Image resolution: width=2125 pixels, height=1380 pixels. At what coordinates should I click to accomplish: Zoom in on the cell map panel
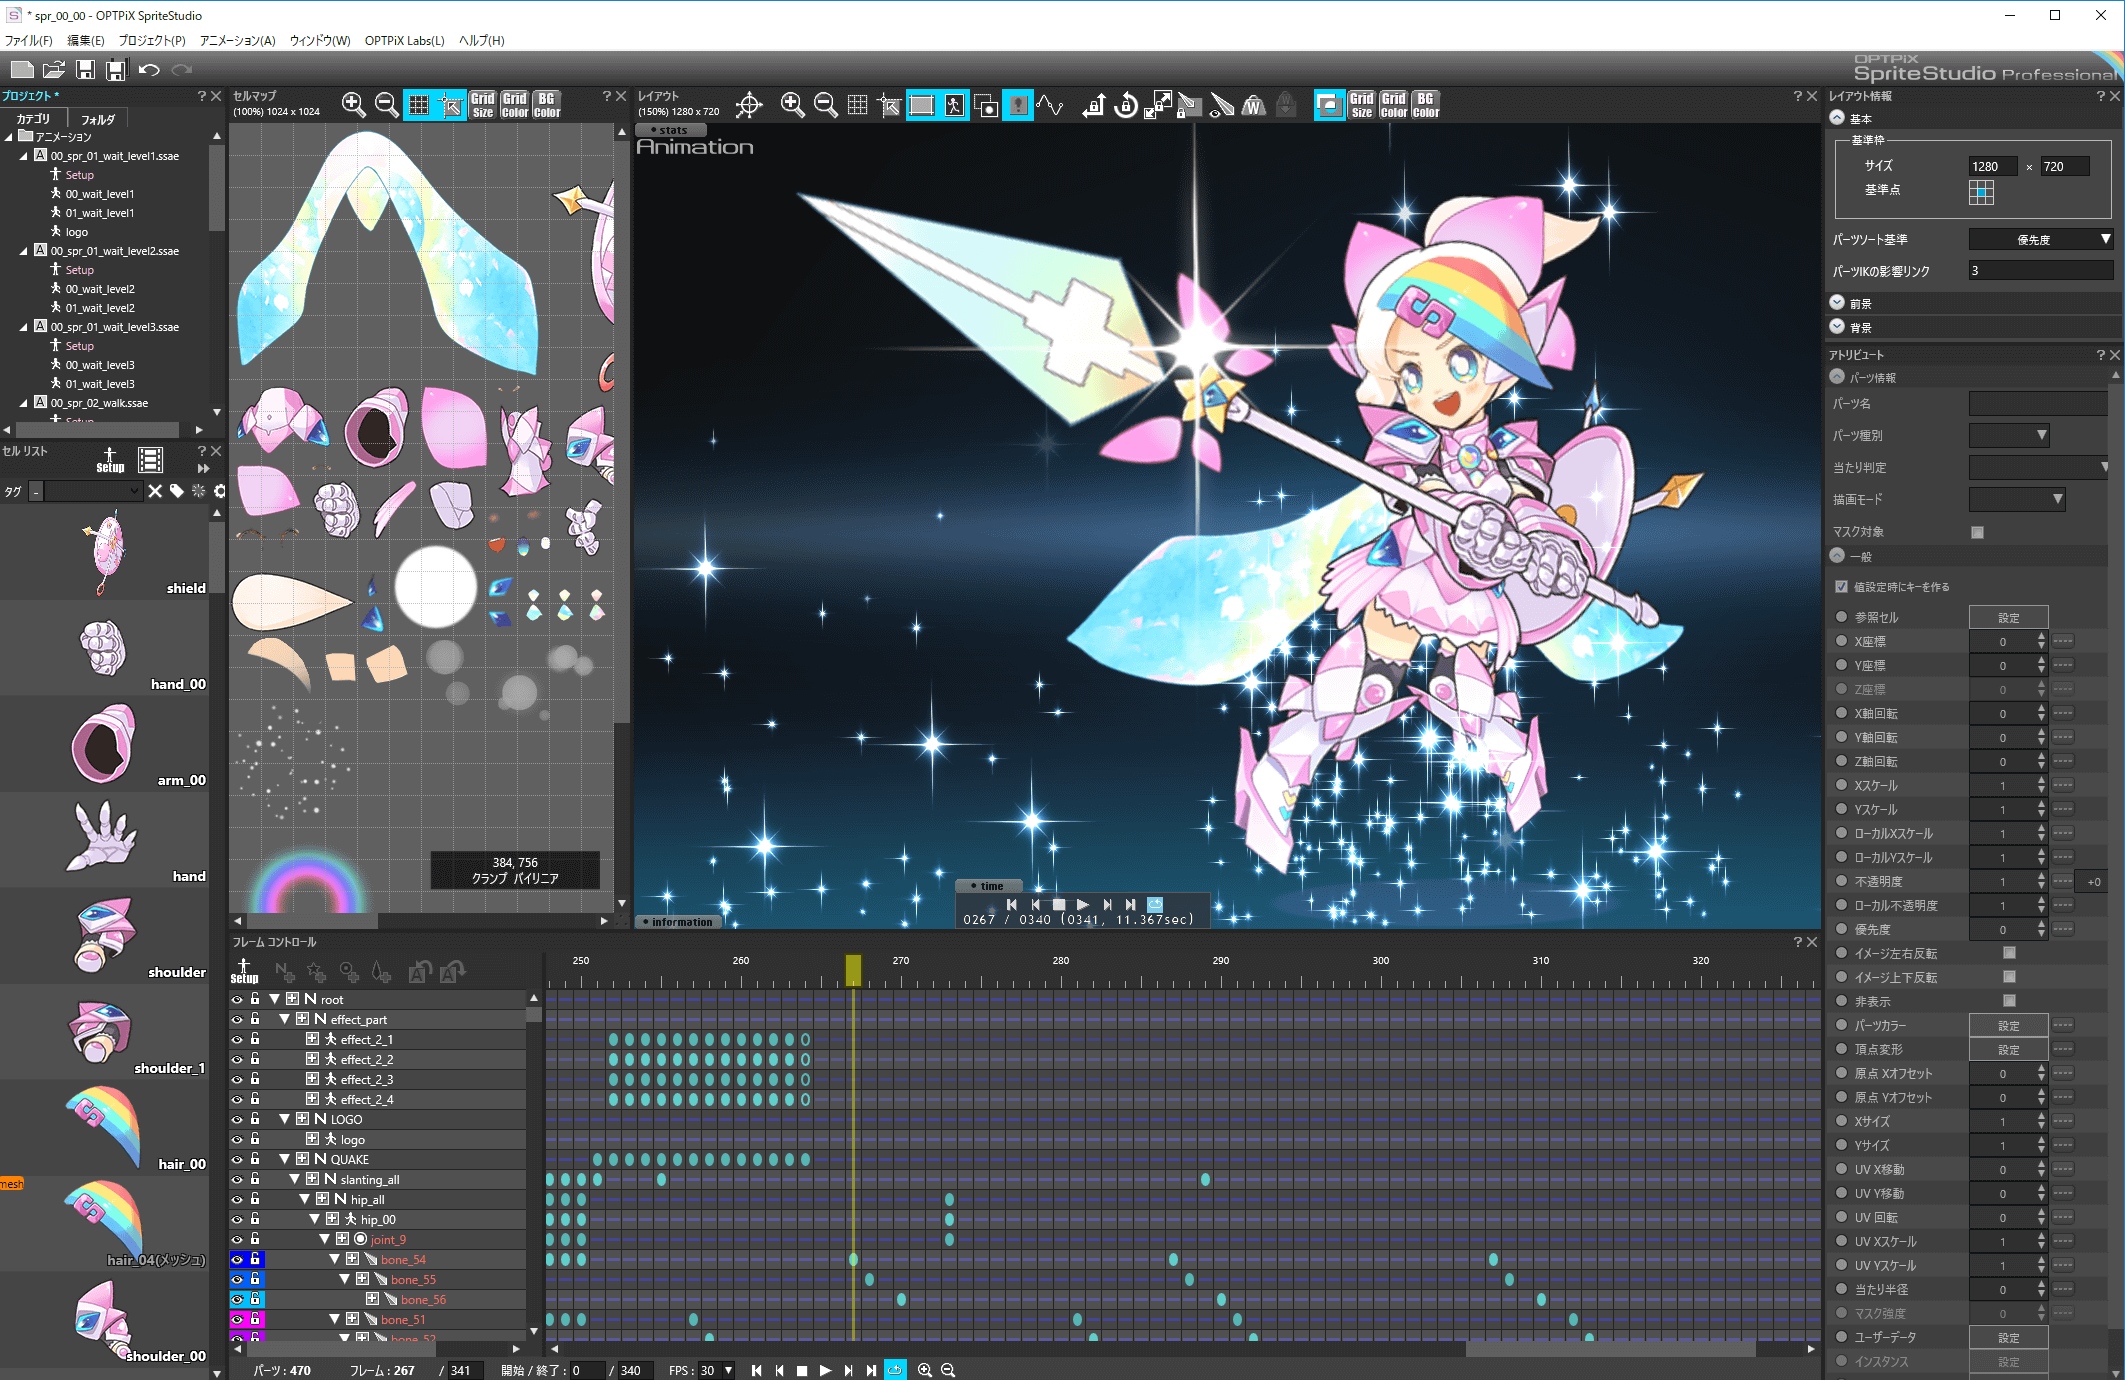click(x=353, y=104)
